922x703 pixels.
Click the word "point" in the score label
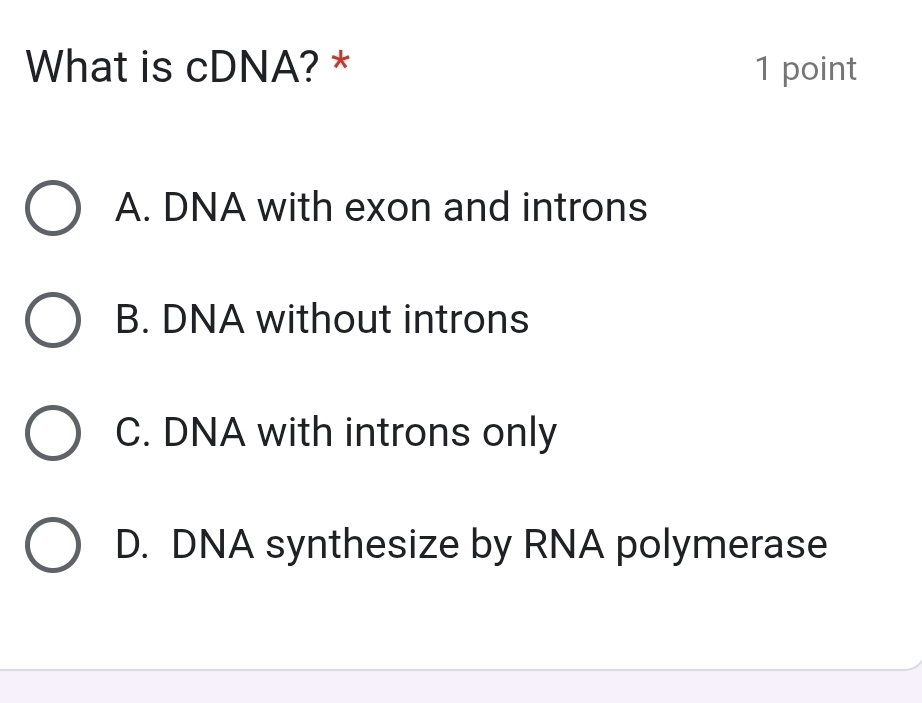tap(820, 69)
